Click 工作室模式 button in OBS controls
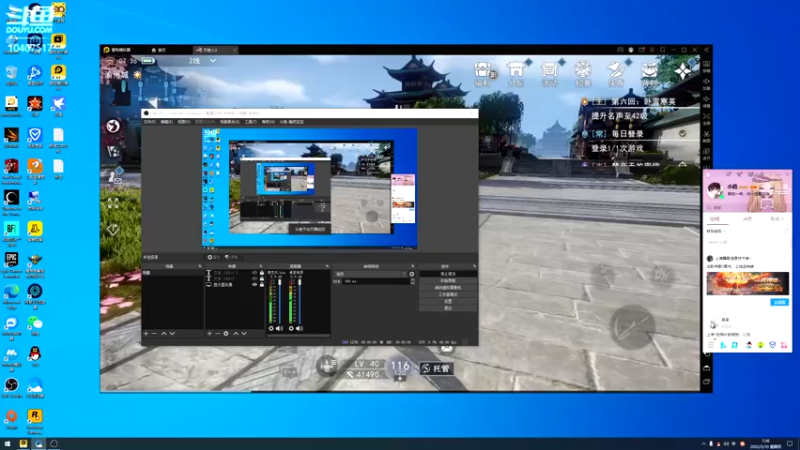800x450 pixels. pyautogui.click(x=448, y=294)
